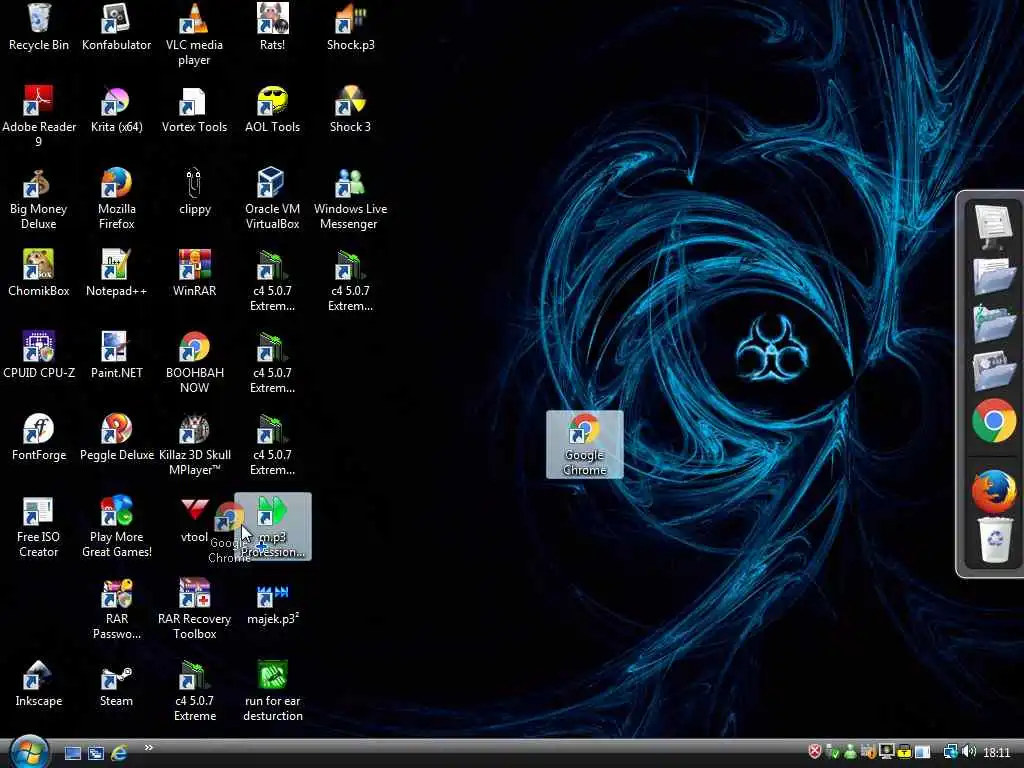Image resolution: width=1024 pixels, height=768 pixels.
Task: Launch the Paint.NET shortcut
Action: point(116,355)
